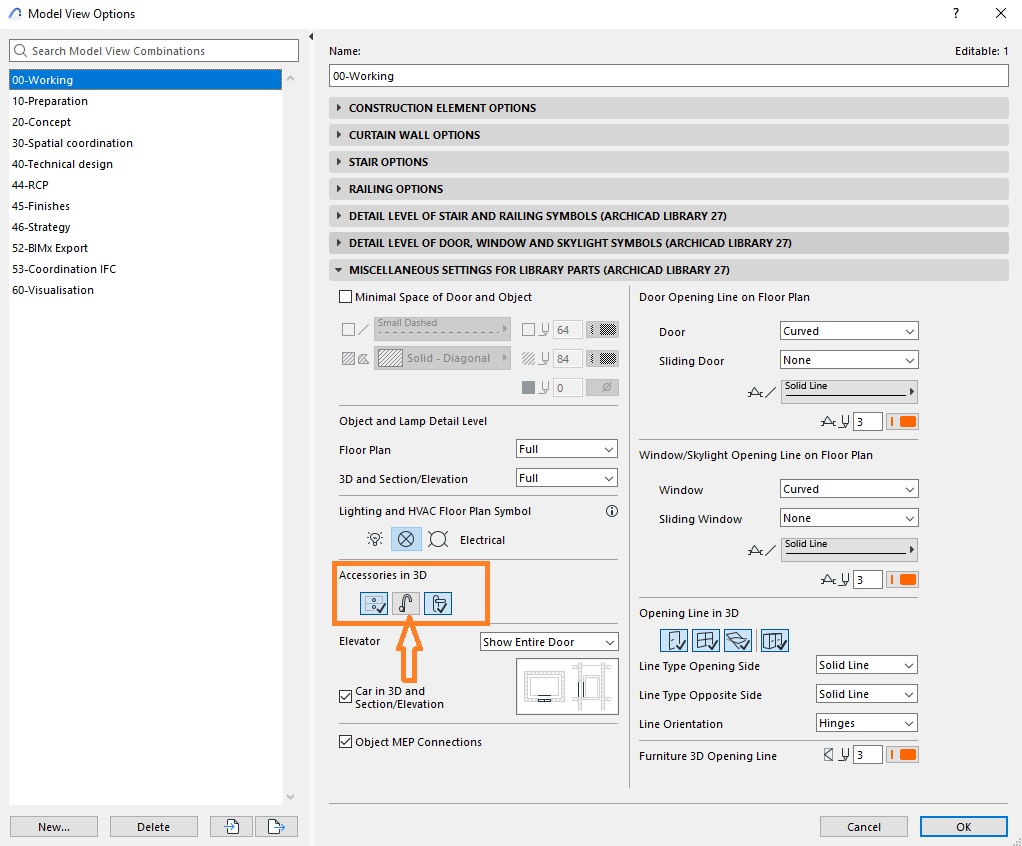The height and width of the screenshot is (846, 1022).
Task: Click door opening line orange pen color swatch
Action: coord(903,422)
